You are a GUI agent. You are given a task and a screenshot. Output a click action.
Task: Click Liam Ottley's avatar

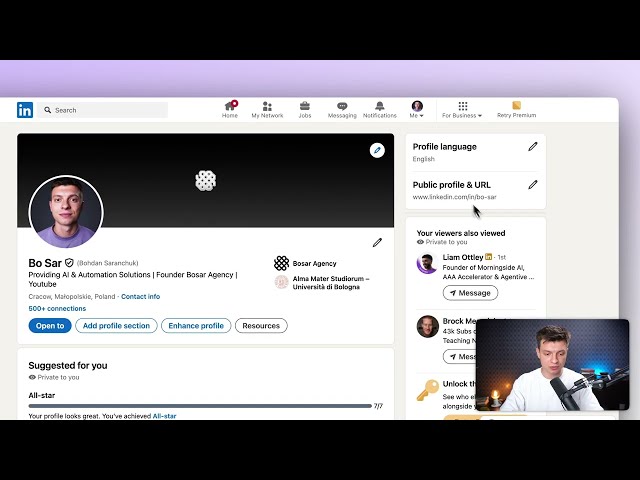(427, 263)
